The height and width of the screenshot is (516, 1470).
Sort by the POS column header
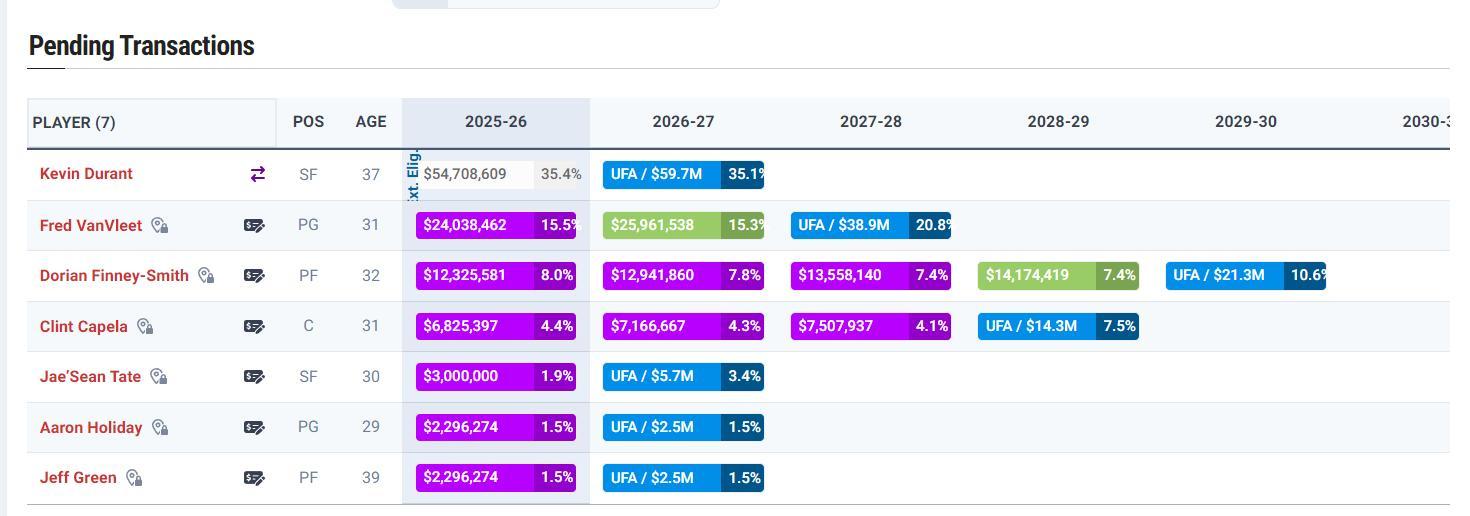(x=308, y=122)
